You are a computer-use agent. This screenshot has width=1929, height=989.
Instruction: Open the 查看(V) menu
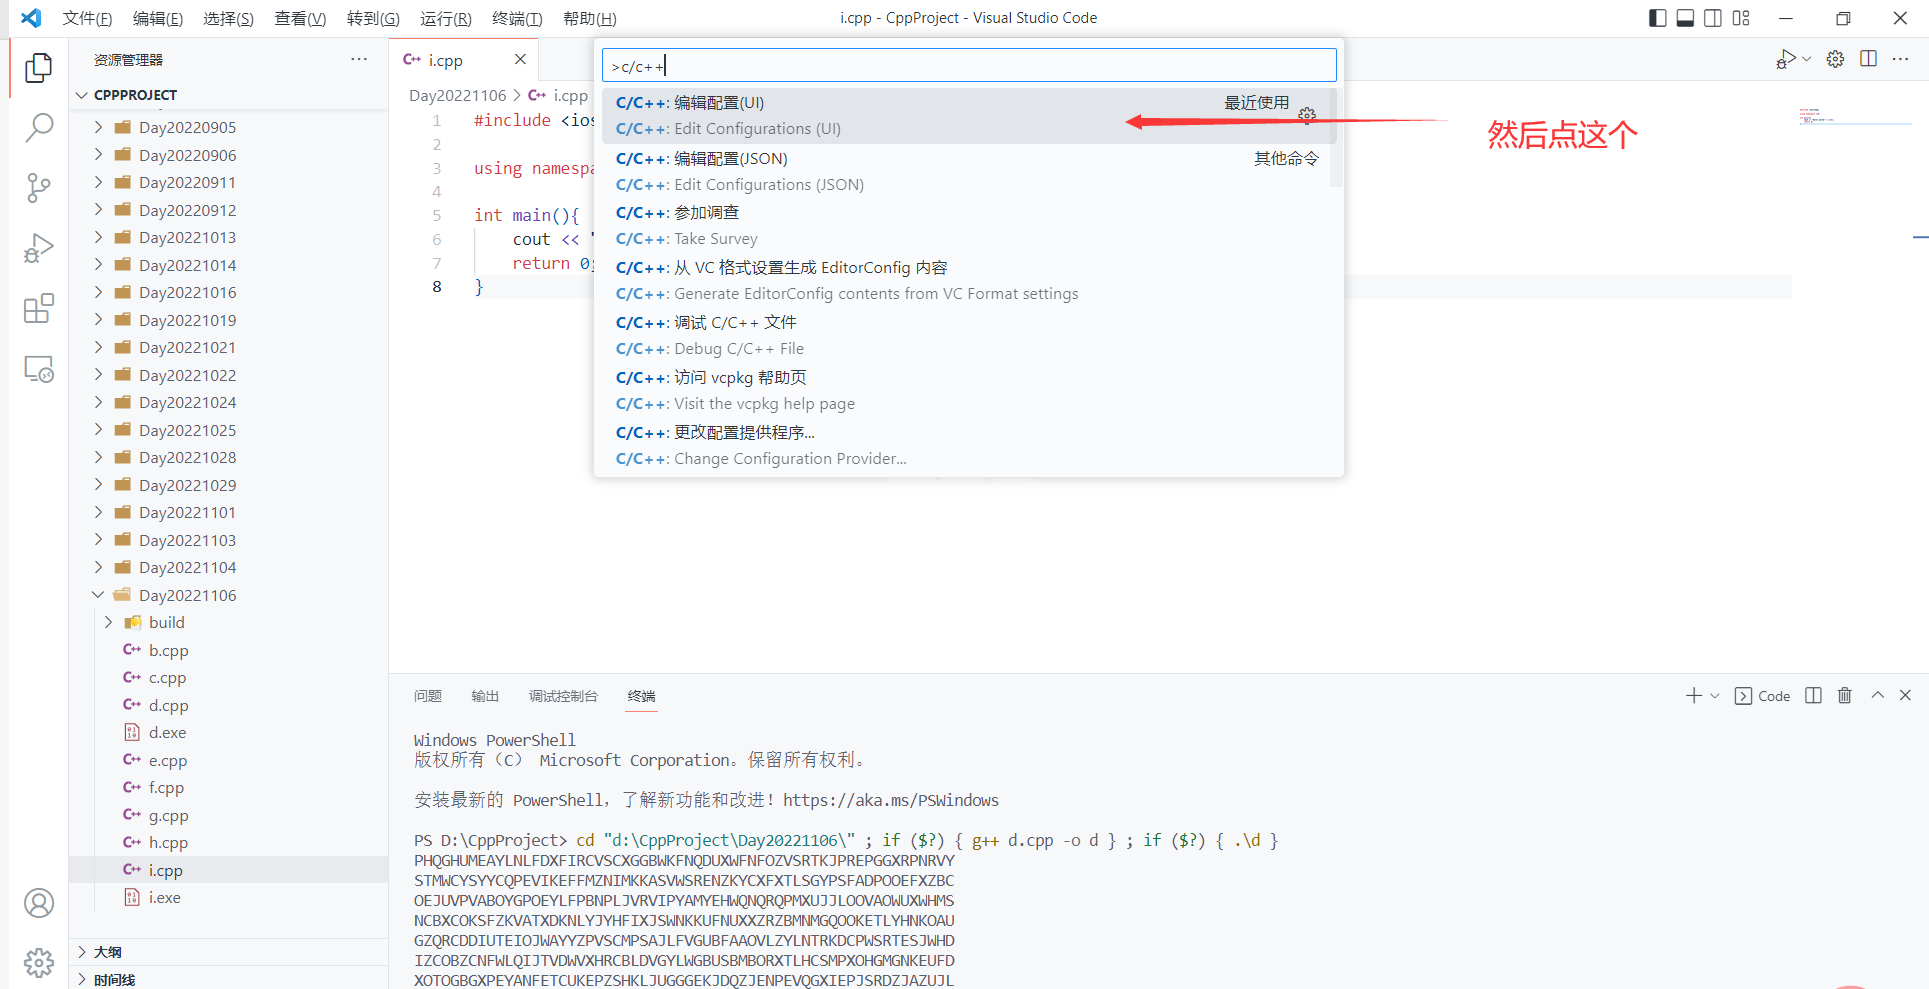[300, 18]
